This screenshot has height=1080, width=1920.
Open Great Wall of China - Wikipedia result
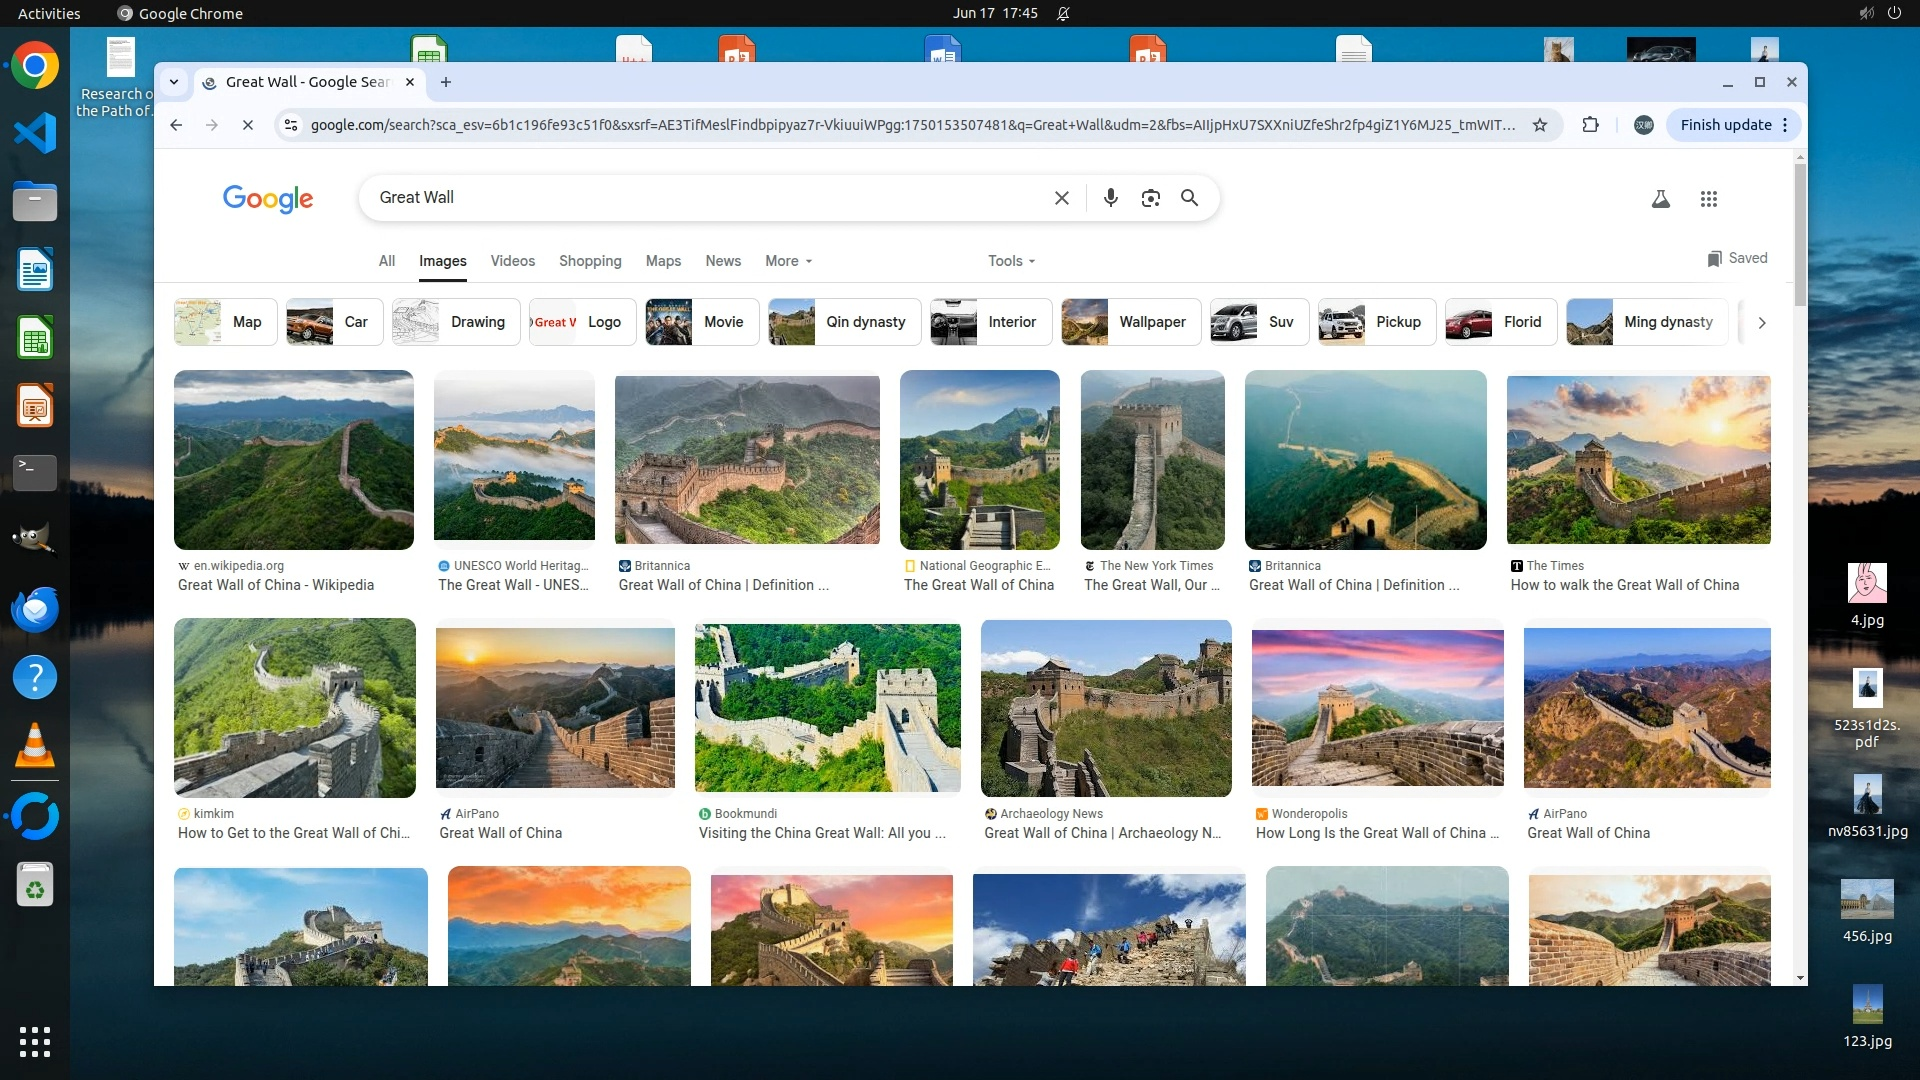click(x=276, y=585)
